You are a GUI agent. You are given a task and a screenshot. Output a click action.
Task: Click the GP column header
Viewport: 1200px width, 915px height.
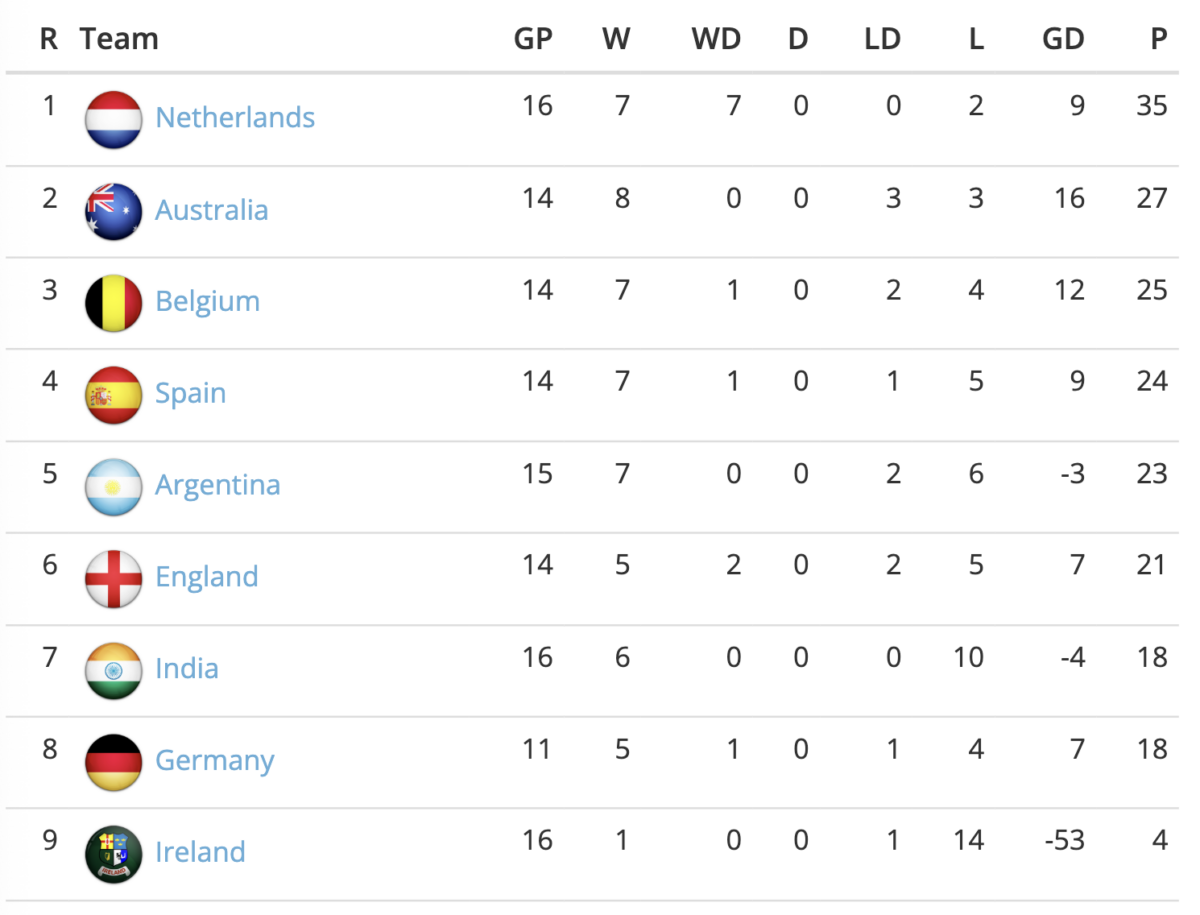(535, 39)
